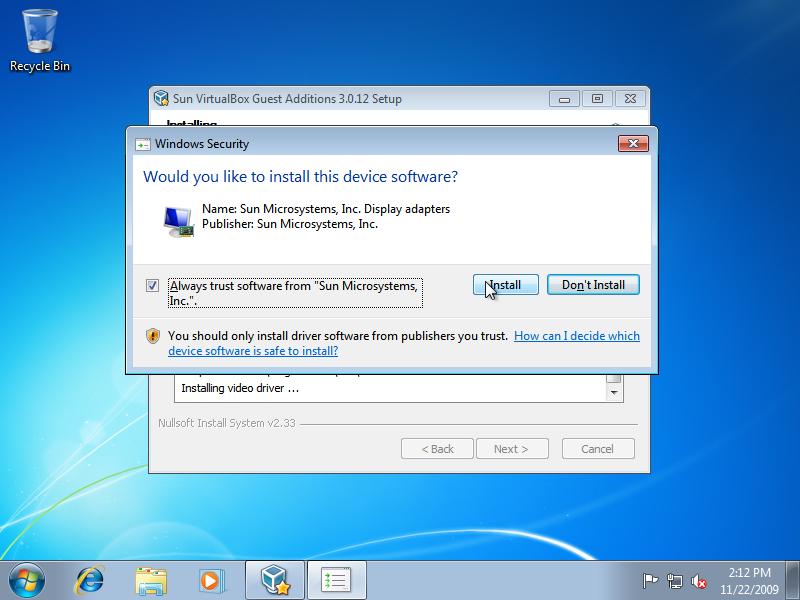Click the Windows Start orb
Viewport: 800px width, 600px height.
(x=26, y=579)
